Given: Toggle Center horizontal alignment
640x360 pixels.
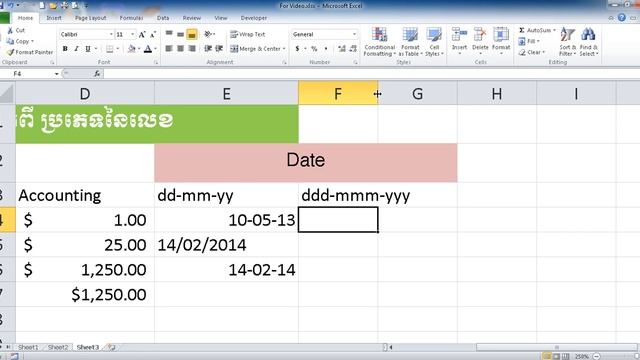Looking at the screenshot, I should (x=180, y=49).
